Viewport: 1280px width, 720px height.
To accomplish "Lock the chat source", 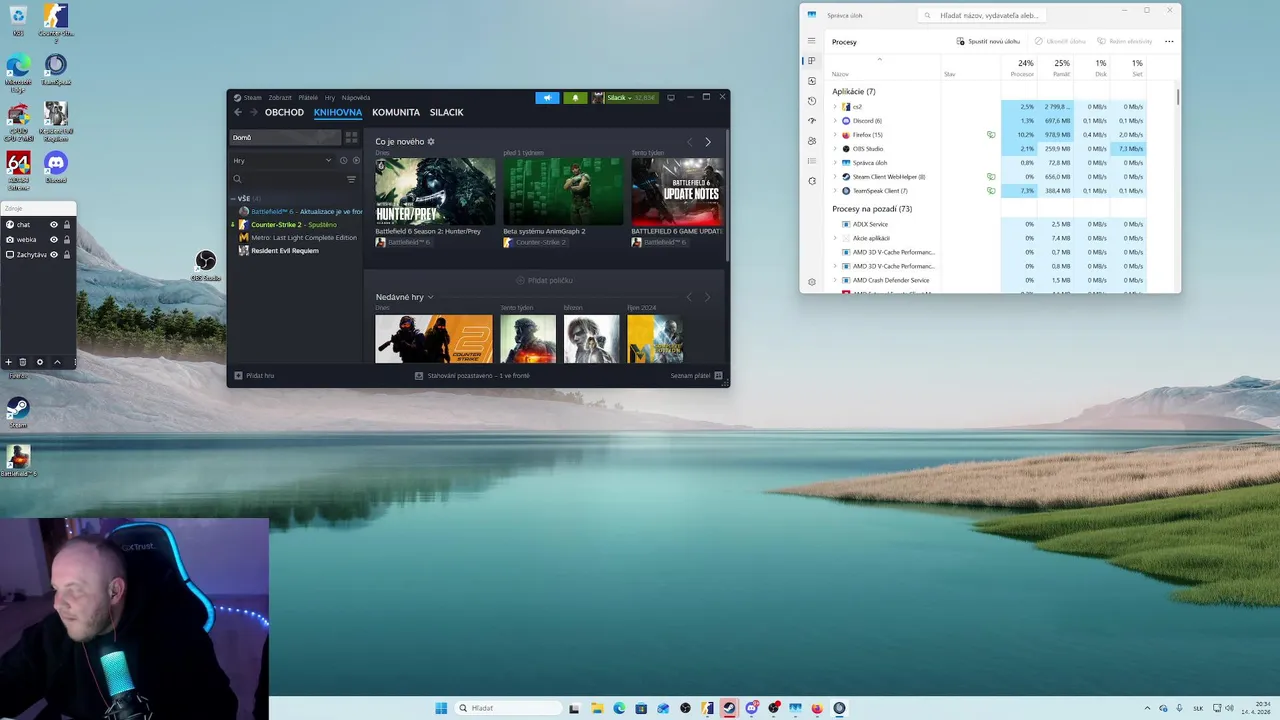I will (x=67, y=225).
